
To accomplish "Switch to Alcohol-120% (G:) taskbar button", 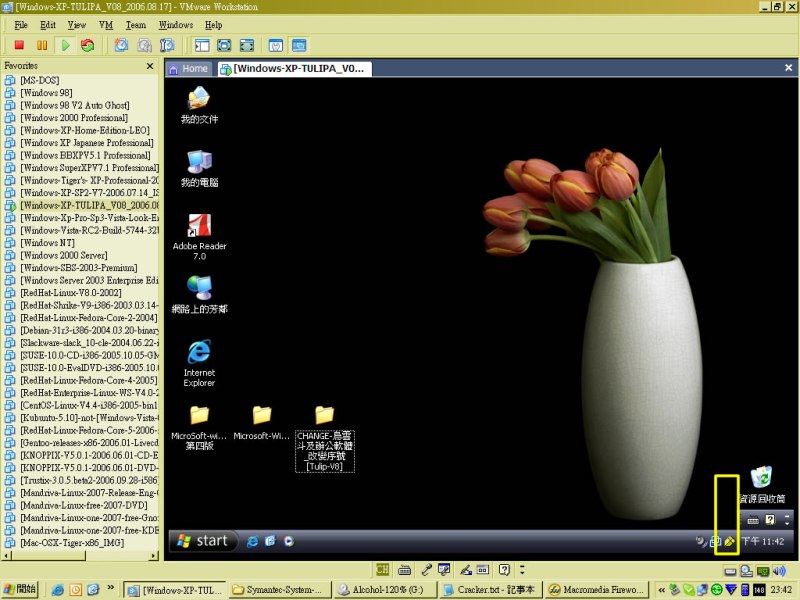I will 385,590.
